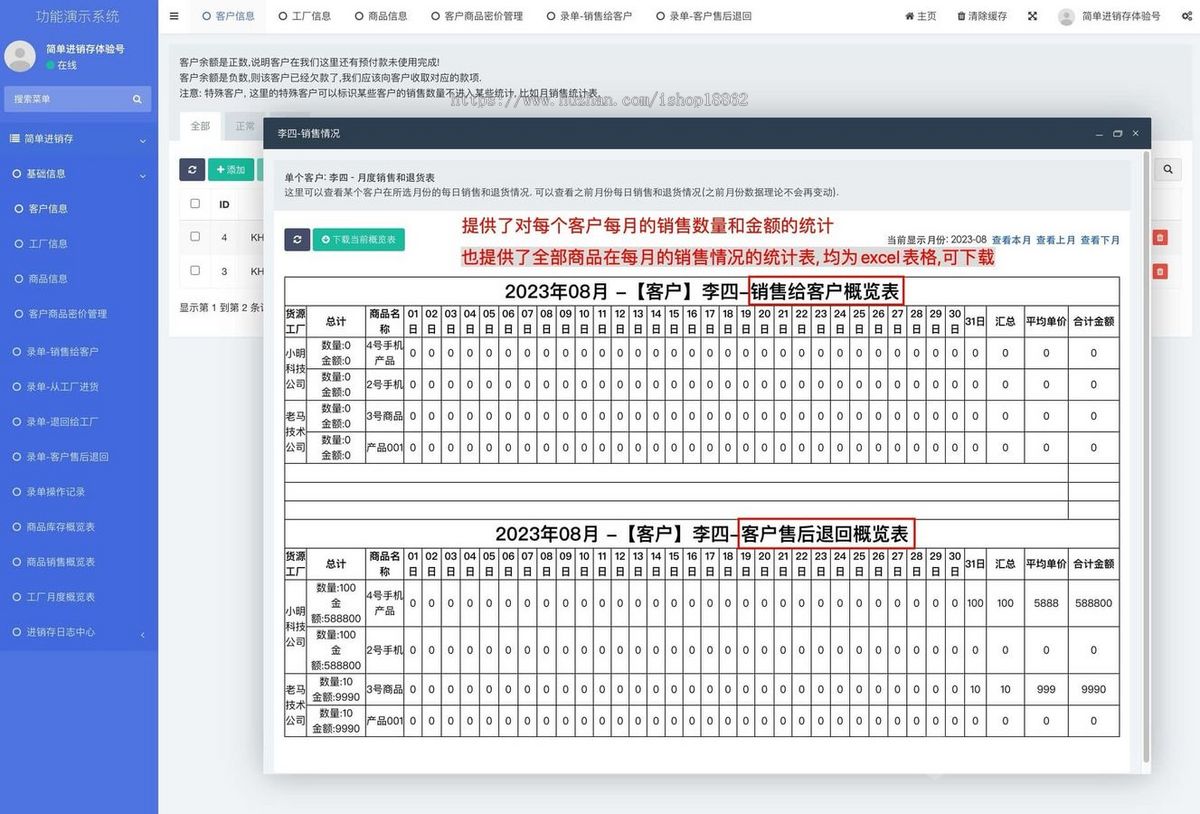Switch to the 录单-销售给客户 tab

pyautogui.click(x=594, y=16)
